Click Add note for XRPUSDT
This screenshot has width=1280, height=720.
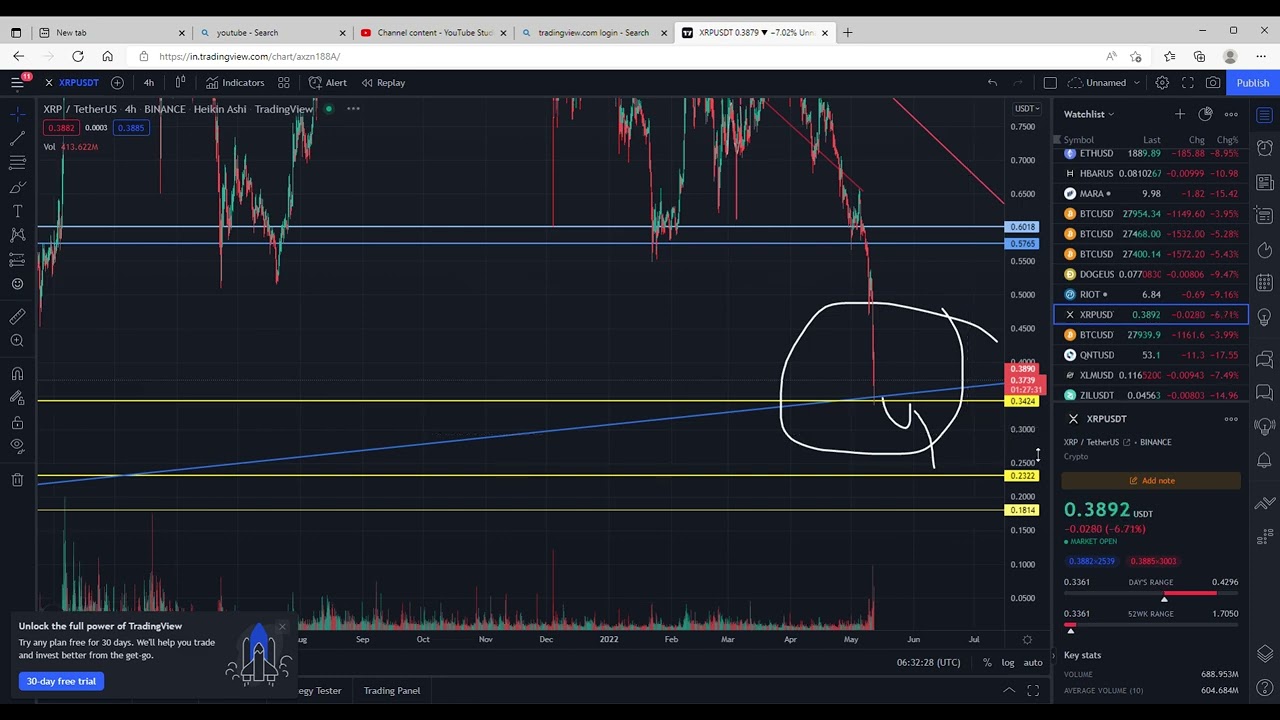tap(1152, 481)
